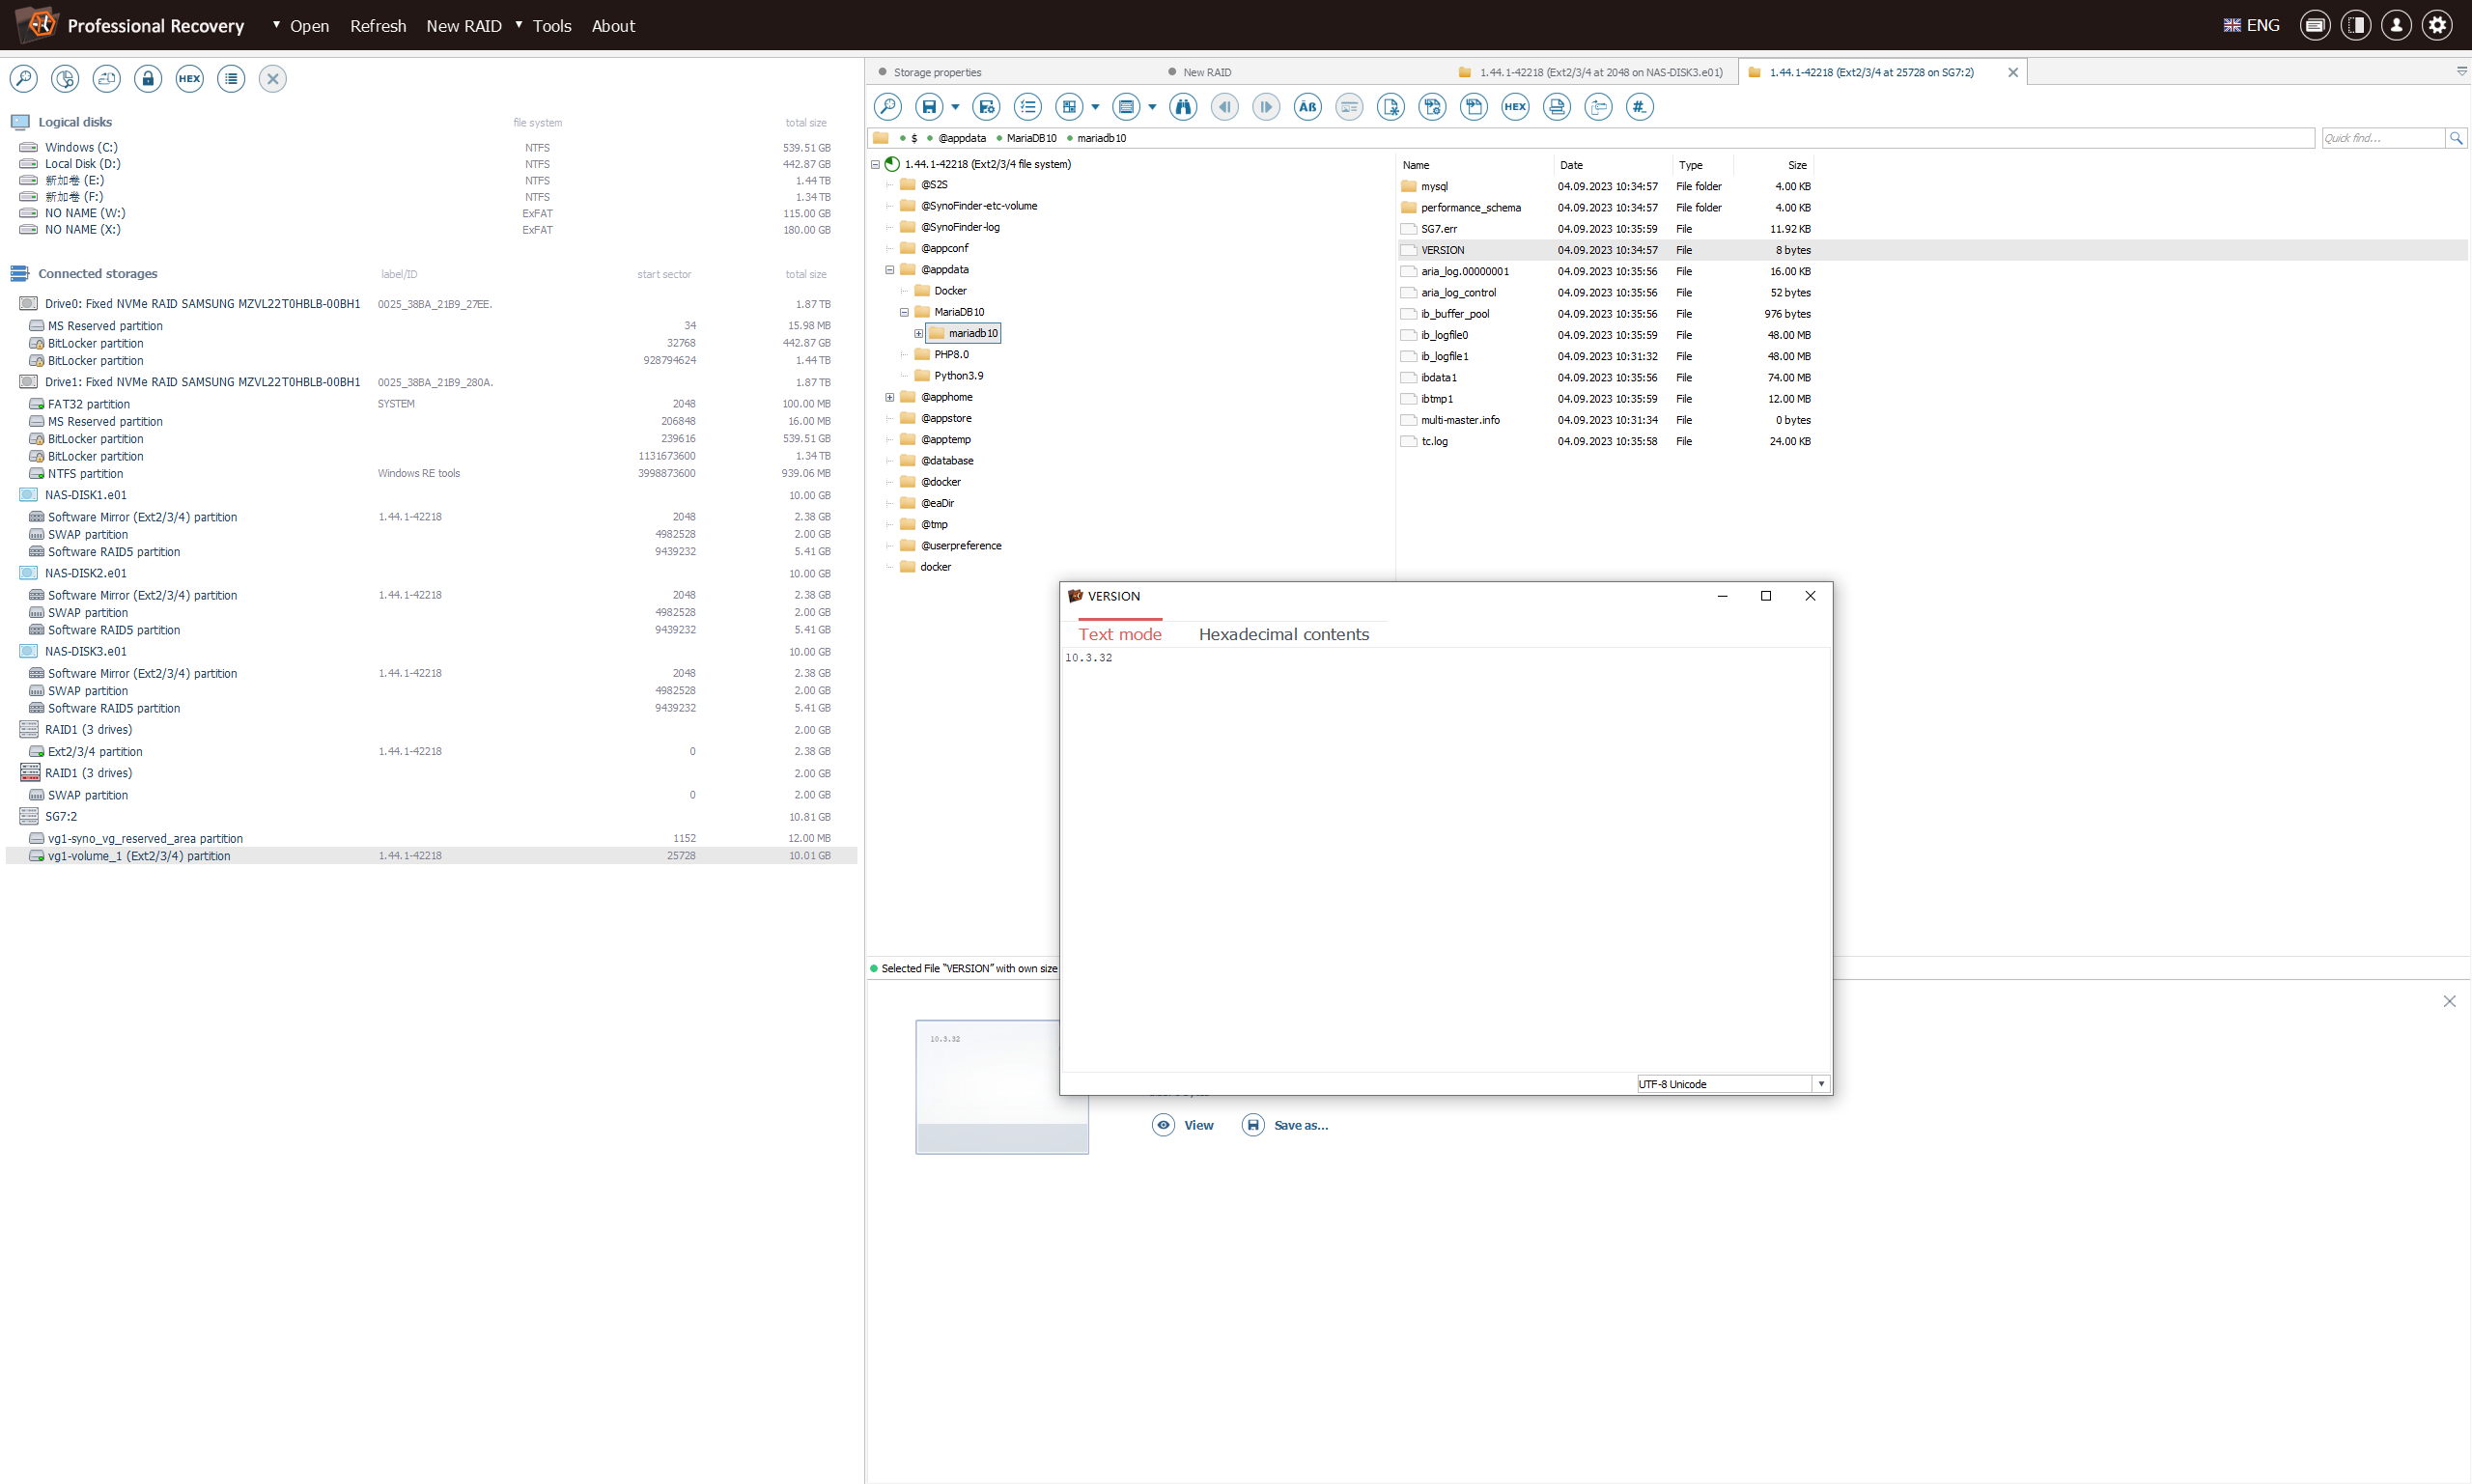
Task: Expand the docker folder in tree
Action: [x=891, y=567]
